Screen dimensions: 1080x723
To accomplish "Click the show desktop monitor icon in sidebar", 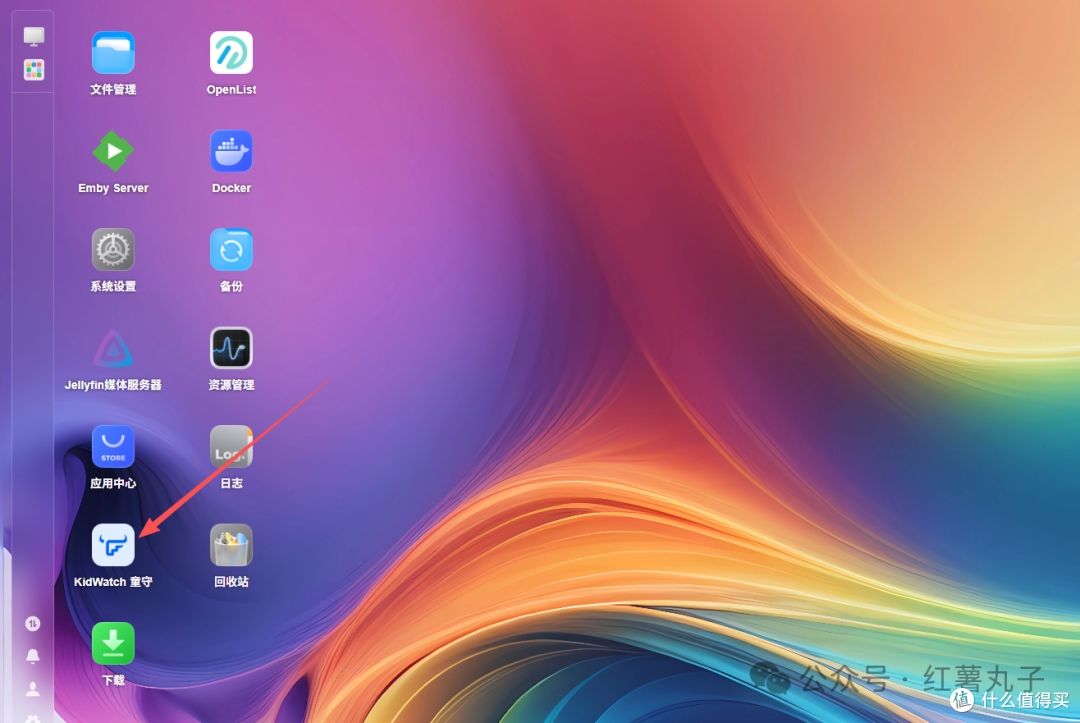I will pyautogui.click(x=34, y=36).
